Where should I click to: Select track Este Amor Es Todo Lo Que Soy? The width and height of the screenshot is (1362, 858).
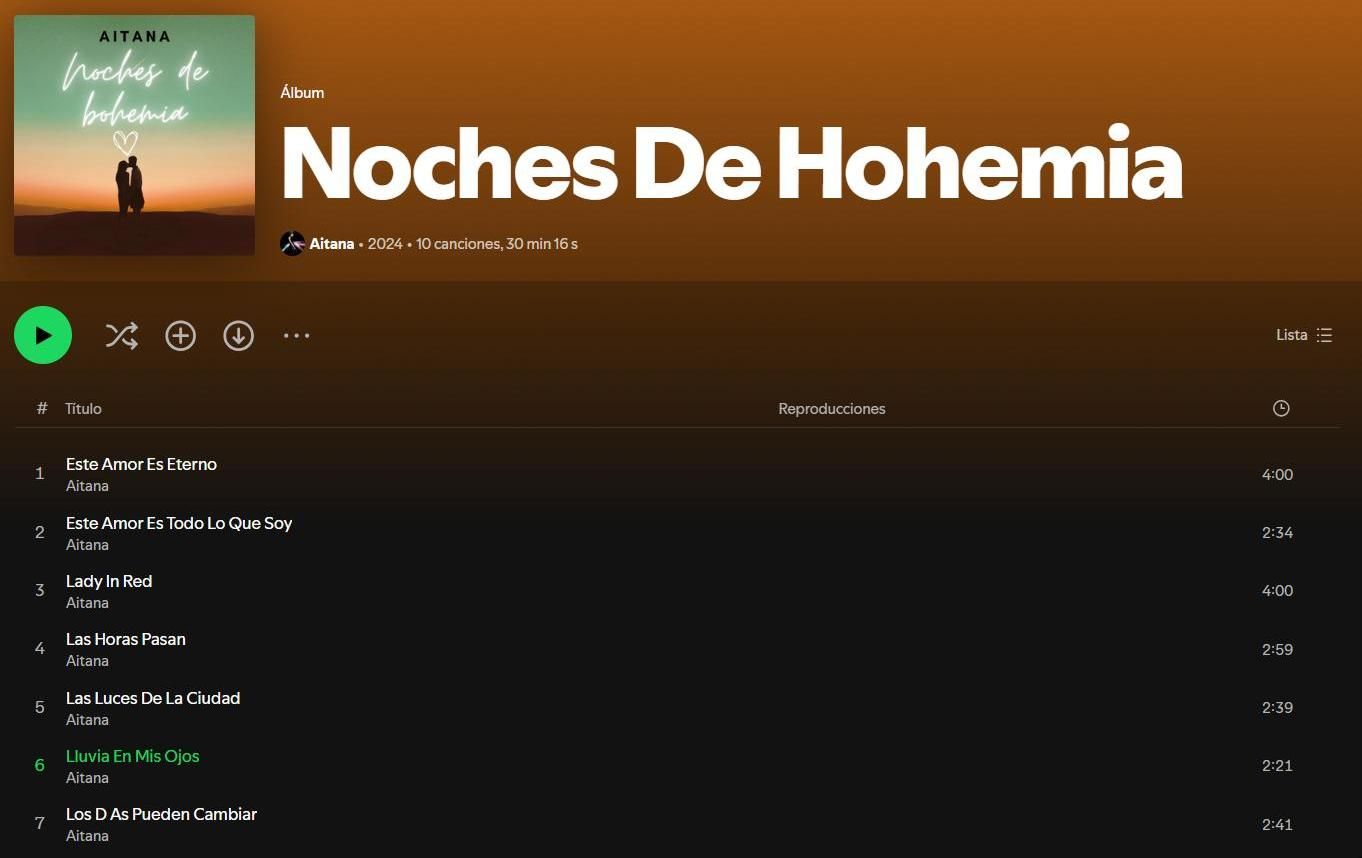pos(179,523)
